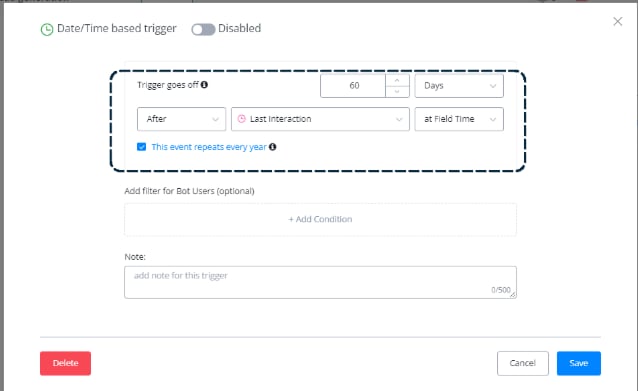The image size is (638, 391).
Task: Click the pink clock icon in Last Interaction
Action: pos(242,119)
